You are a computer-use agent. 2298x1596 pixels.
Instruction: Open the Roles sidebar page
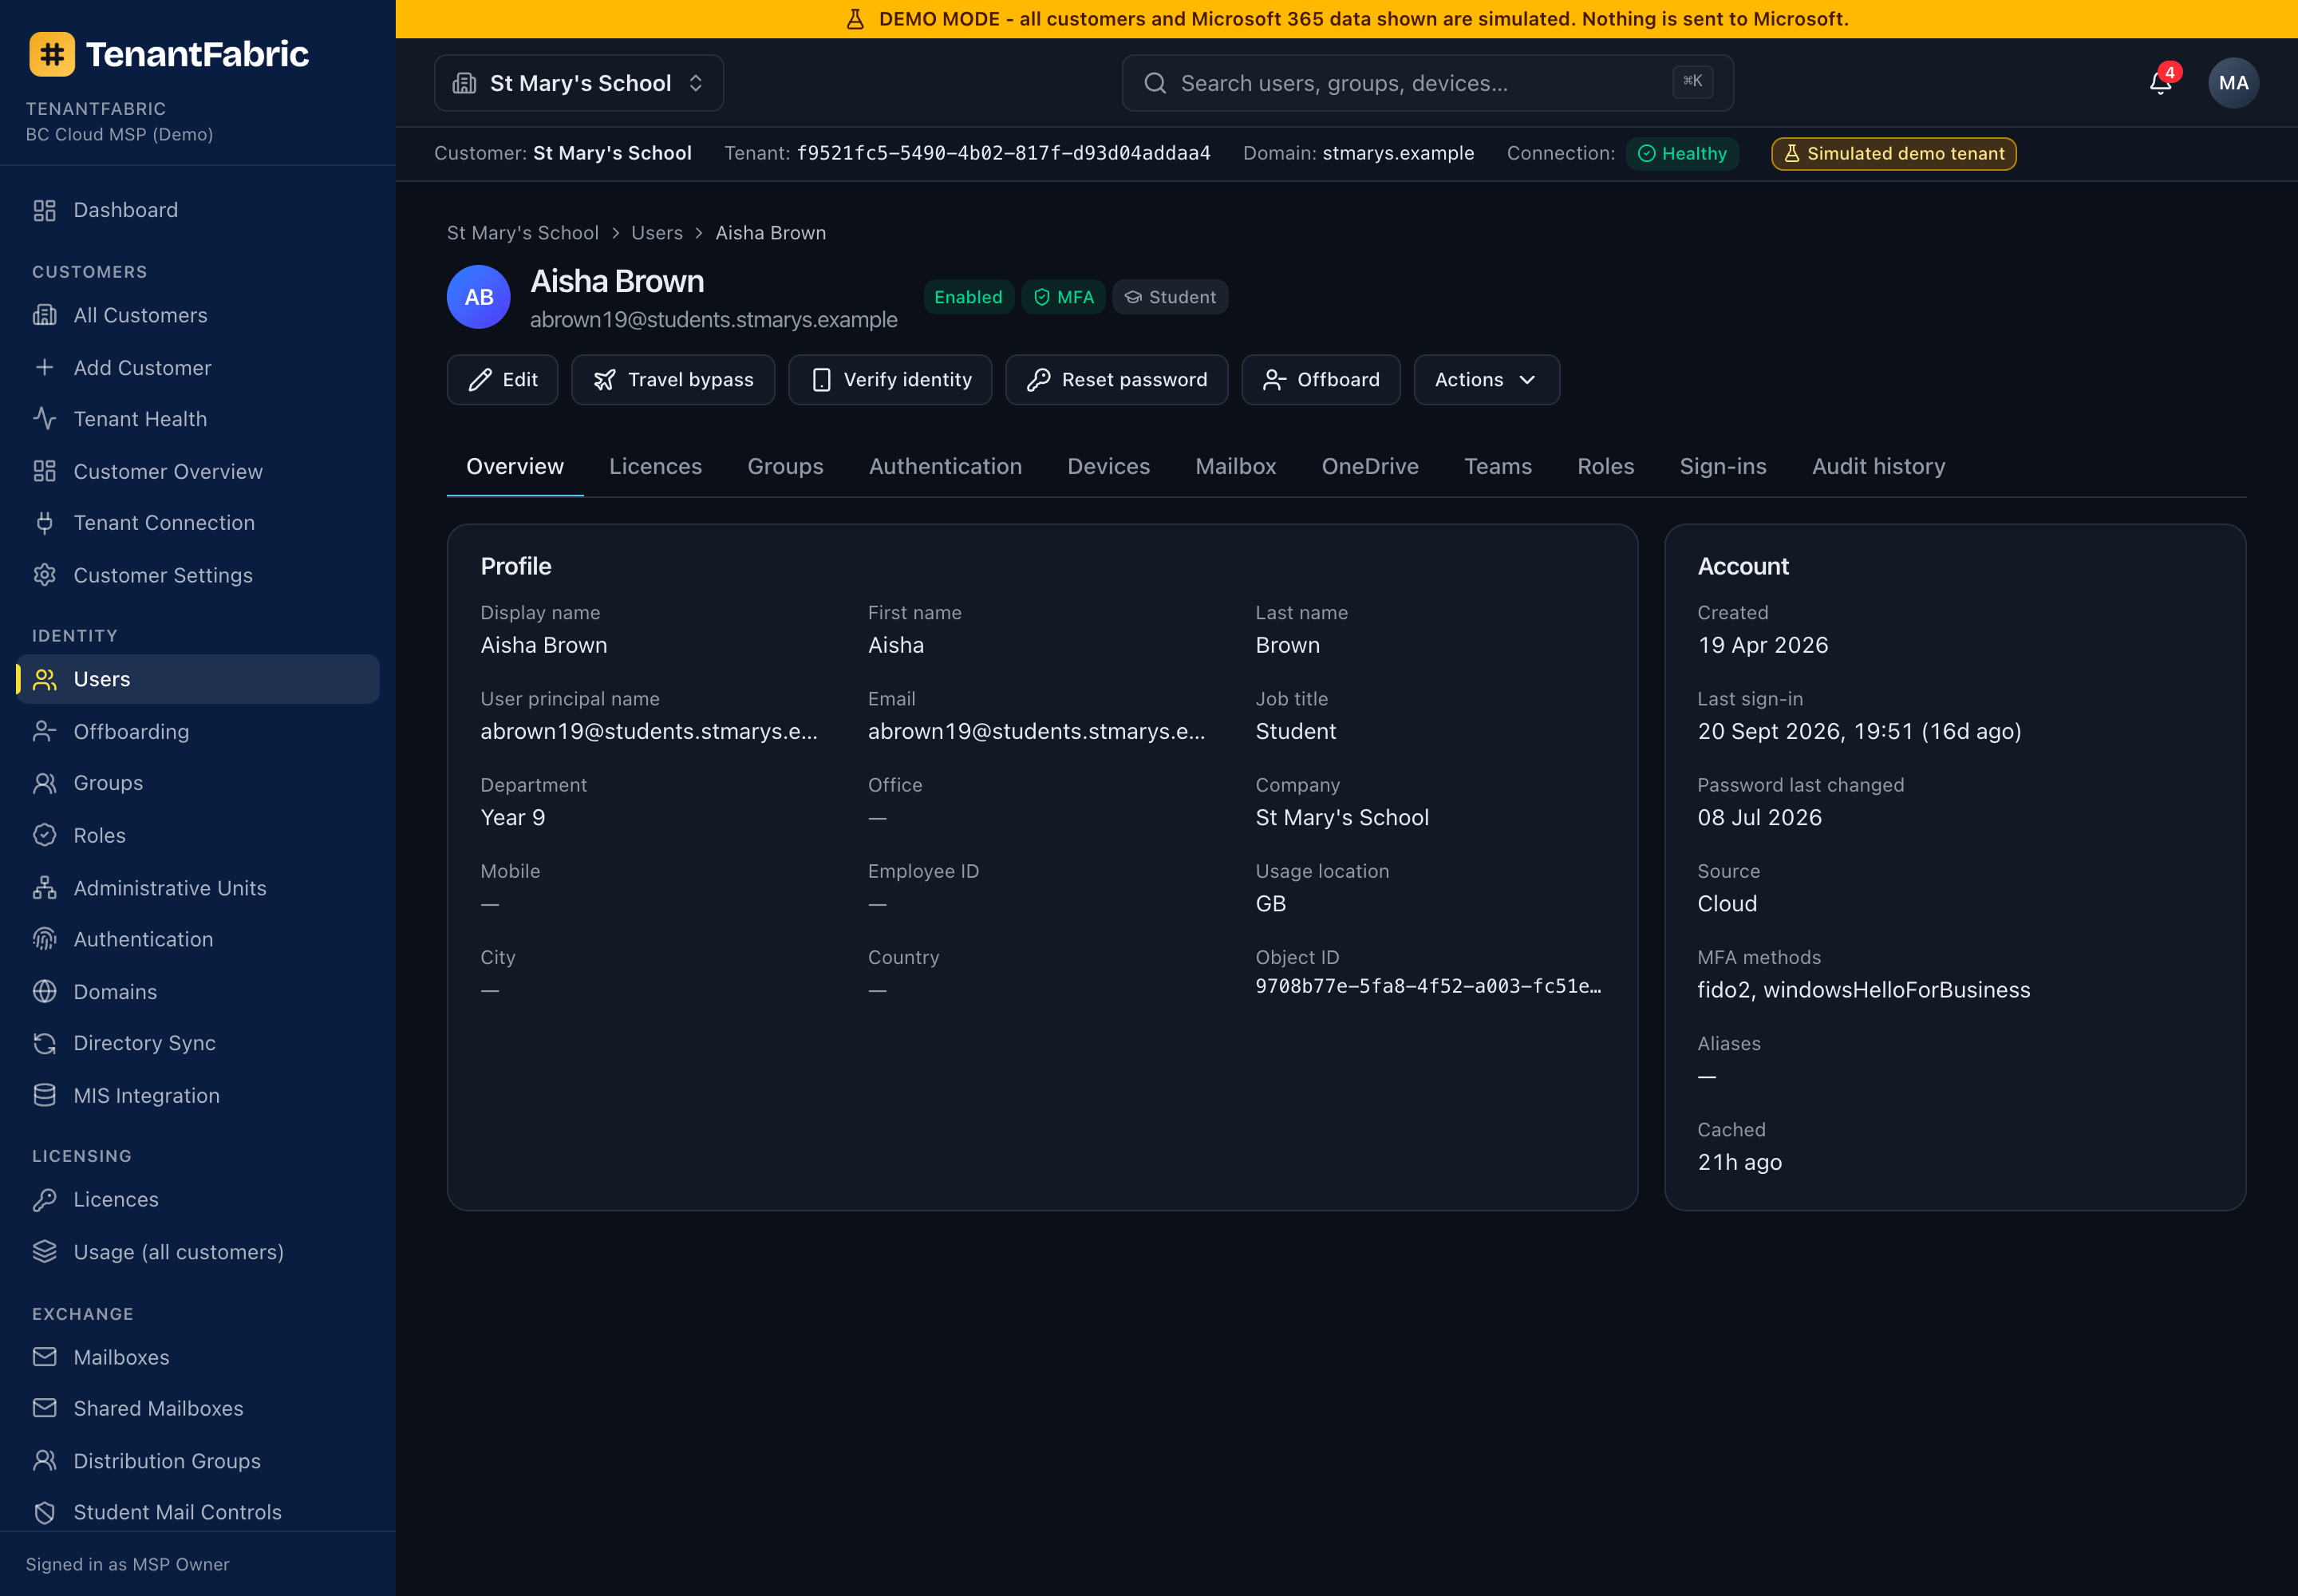tap(198, 835)
